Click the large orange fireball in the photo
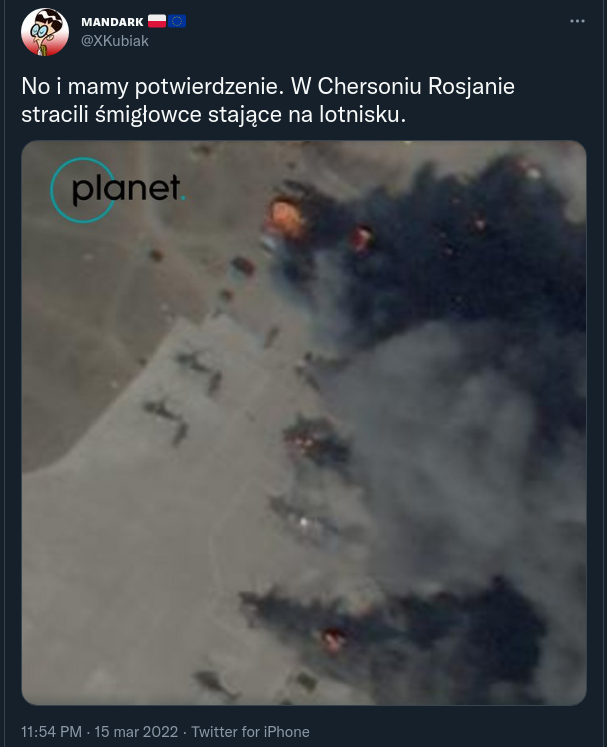The width and height of the screenshot is (607, 747). coord(285,219)
